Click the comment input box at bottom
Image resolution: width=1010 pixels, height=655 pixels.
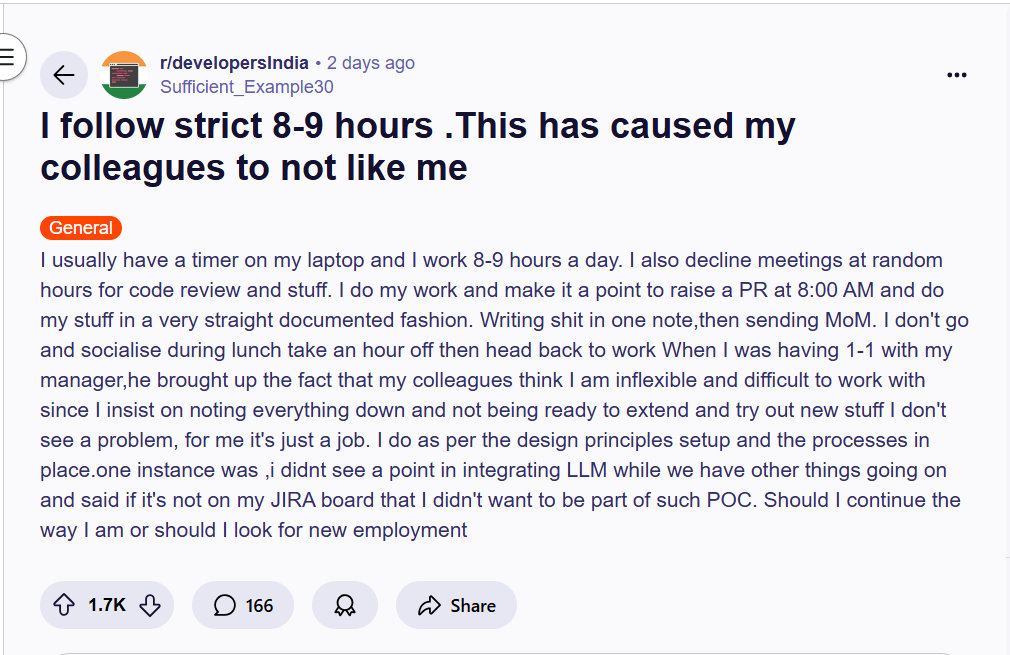pyautogui.click(x=500, y=652)
